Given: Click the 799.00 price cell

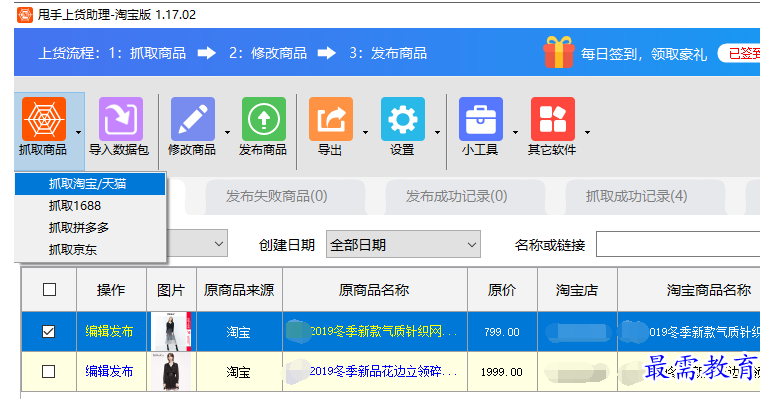Looking at the screenshot, I should (502, 332).
